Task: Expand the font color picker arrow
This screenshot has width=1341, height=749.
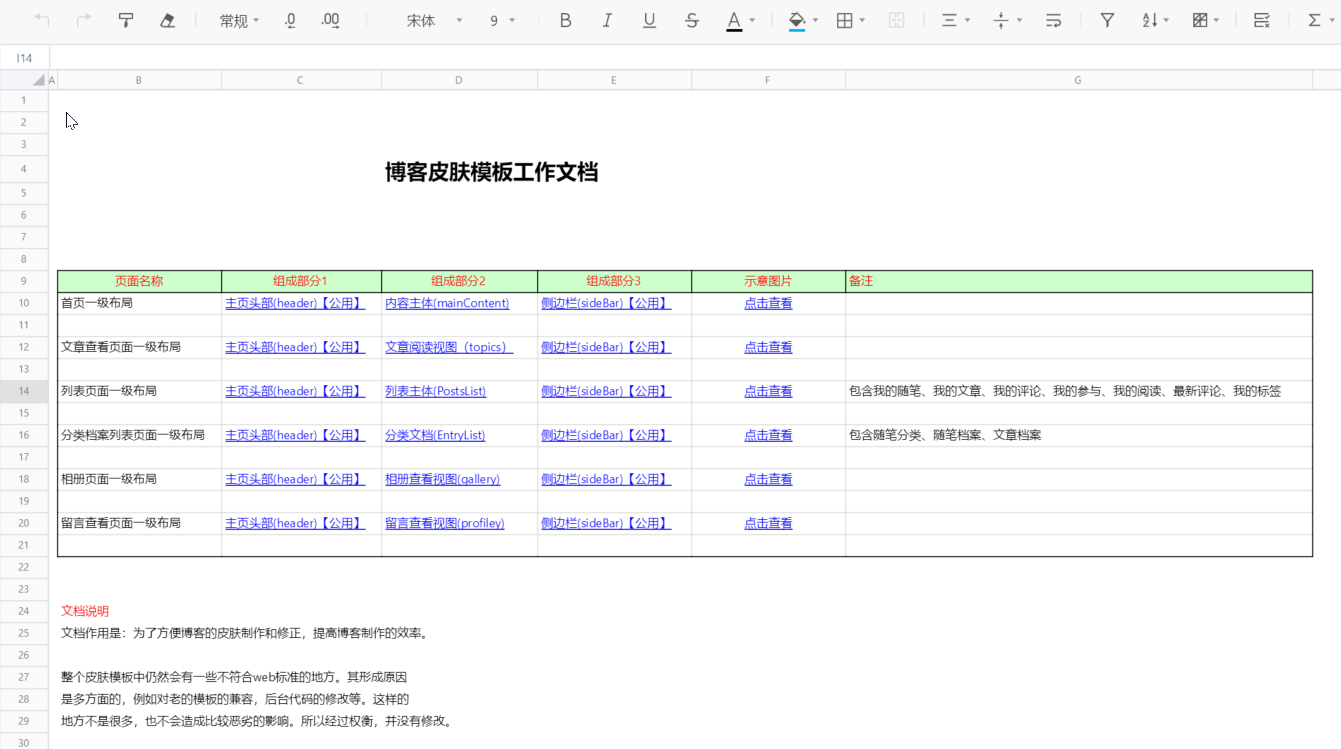Action: point(752,20)
